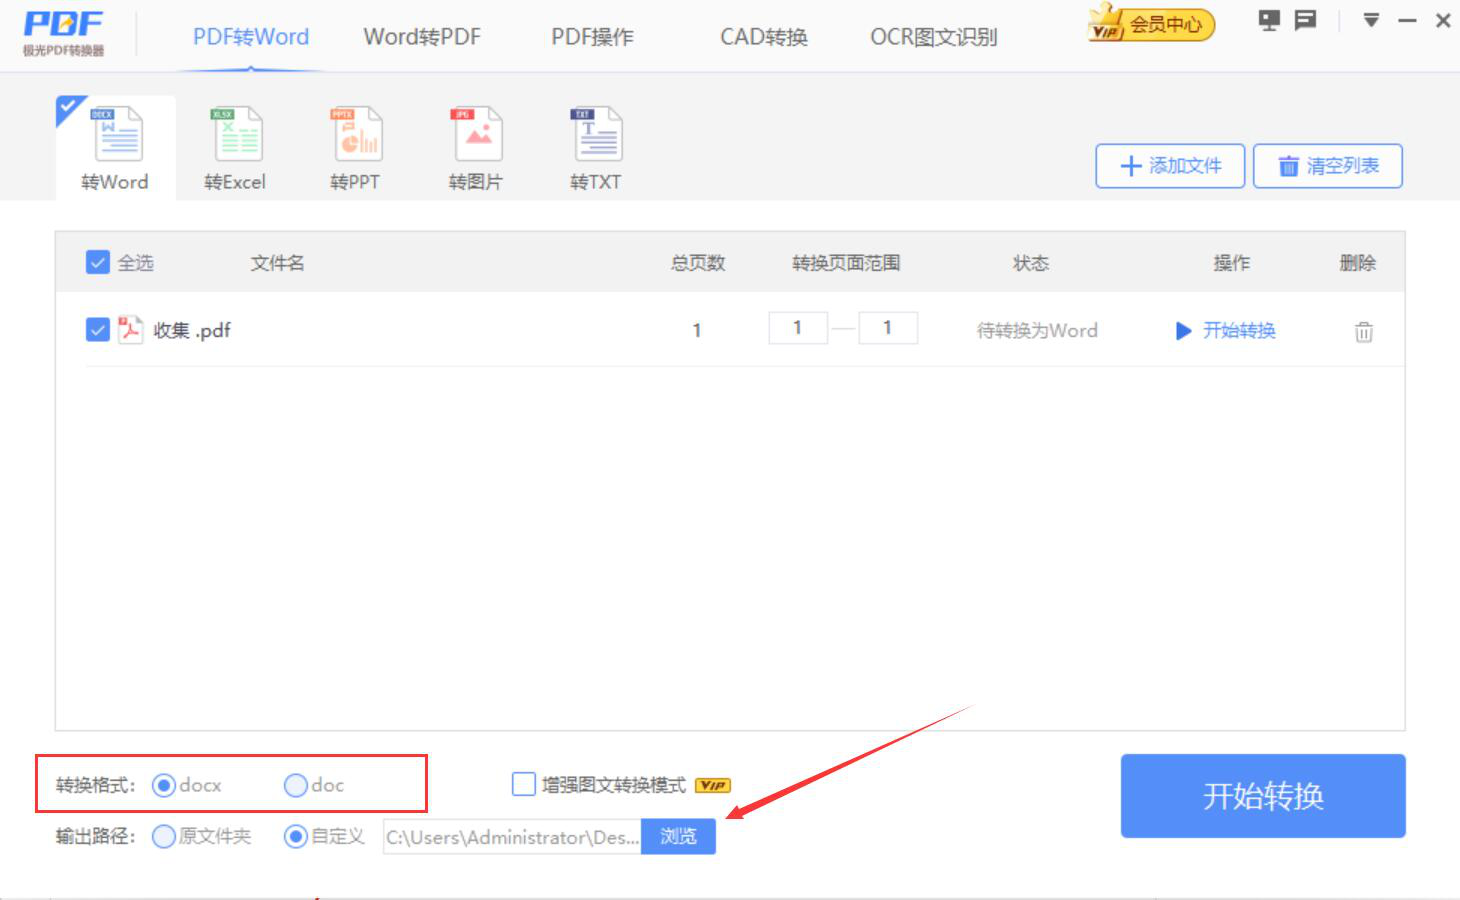The width and height of the screenshot is (1460, 900).
Task: Toggle the 全选 checkbox
Action: click(x=98, y=263)
